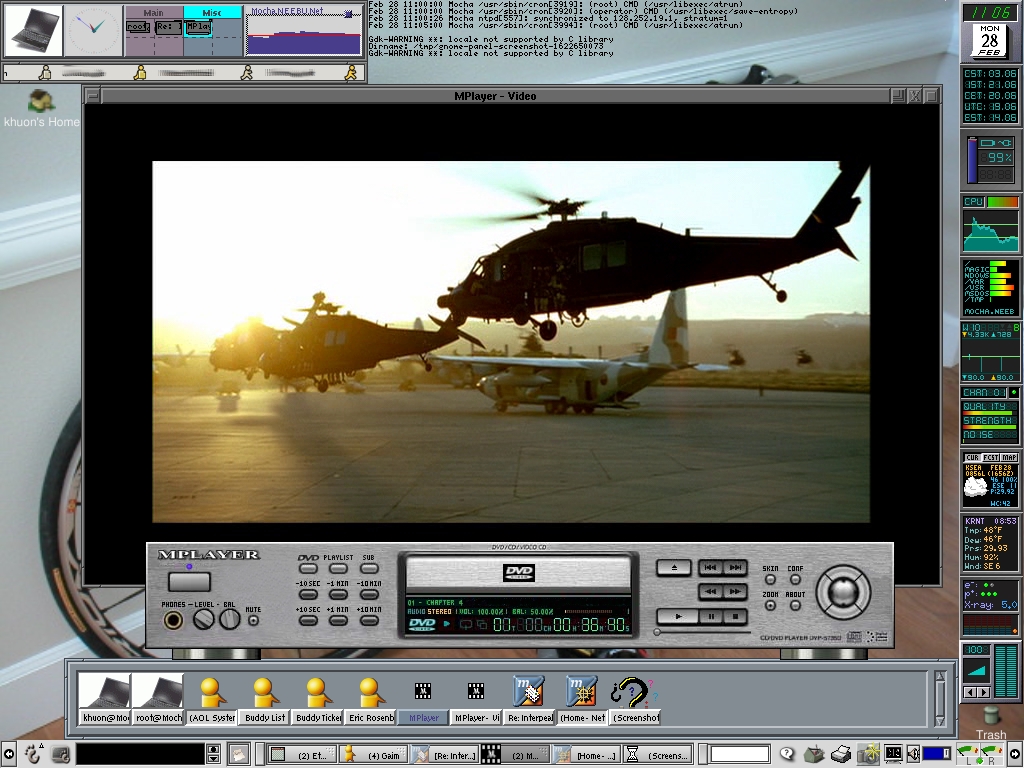Open MPlayer CONF preferences
1024x768 pixels.
point(795,579)
